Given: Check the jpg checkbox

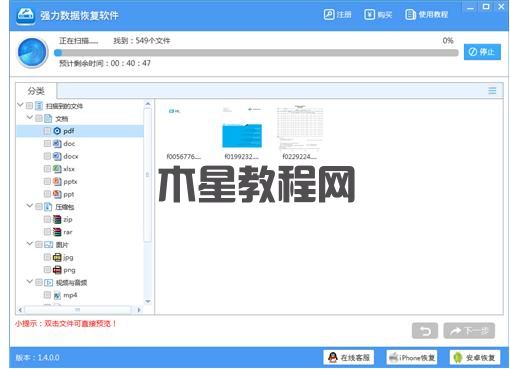Looking at the screenshot, I should [47, 257].
